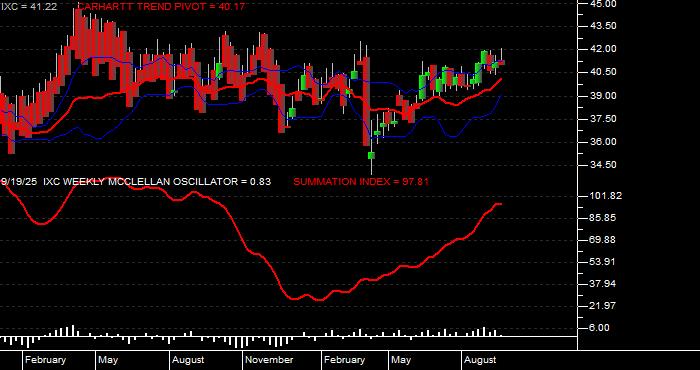Click the second February label on time axis
The image size is (700, 370).
[x=344, y=360]
